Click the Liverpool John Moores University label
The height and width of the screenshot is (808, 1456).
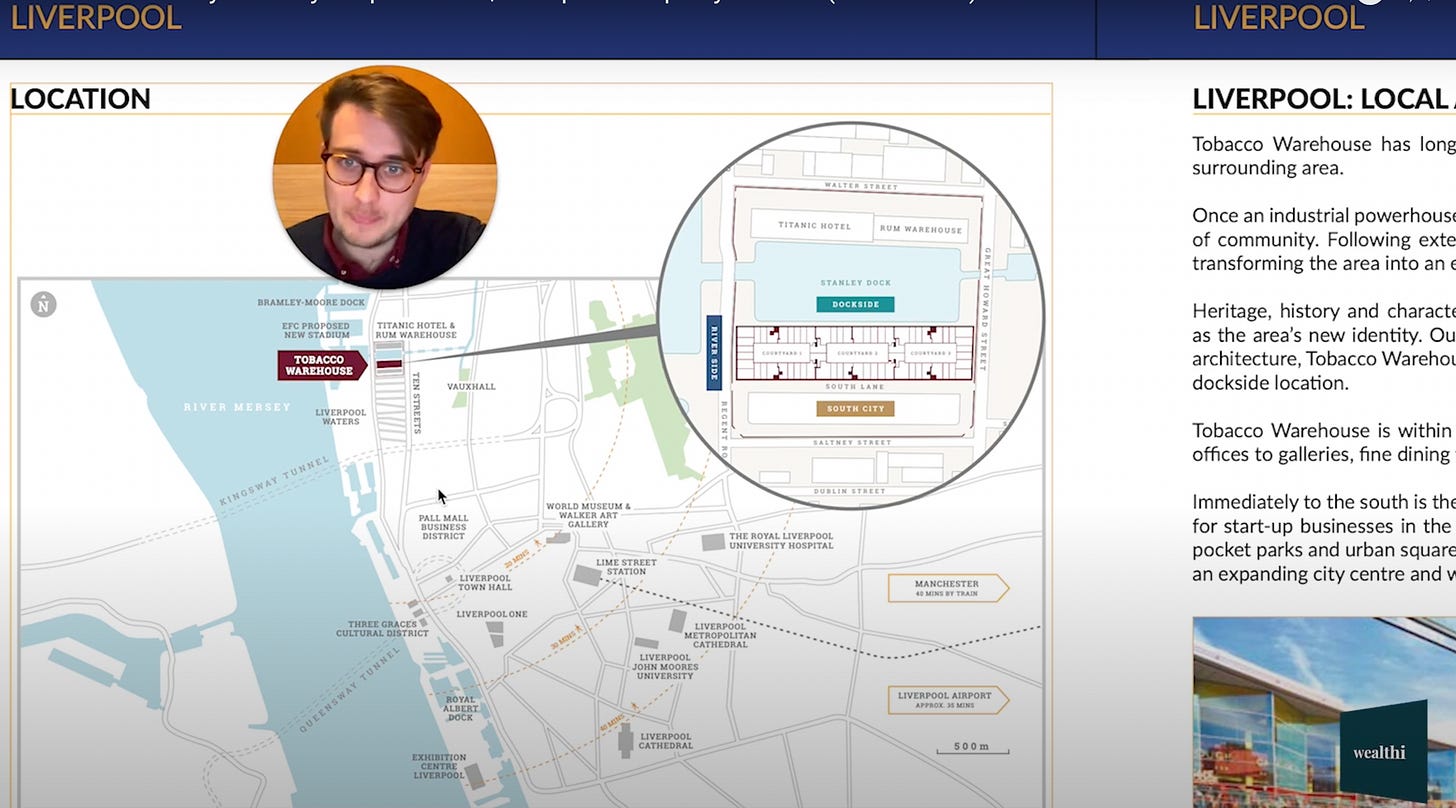(665, 667)
